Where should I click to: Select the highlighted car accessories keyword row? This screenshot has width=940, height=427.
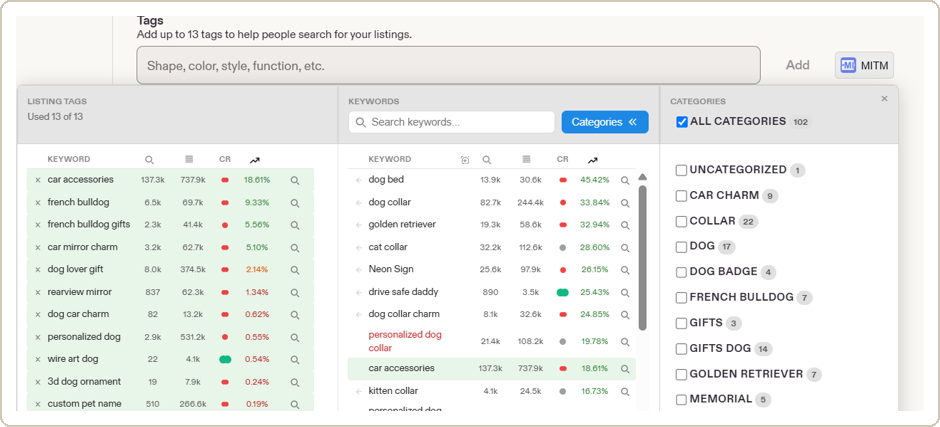[492, 369]
